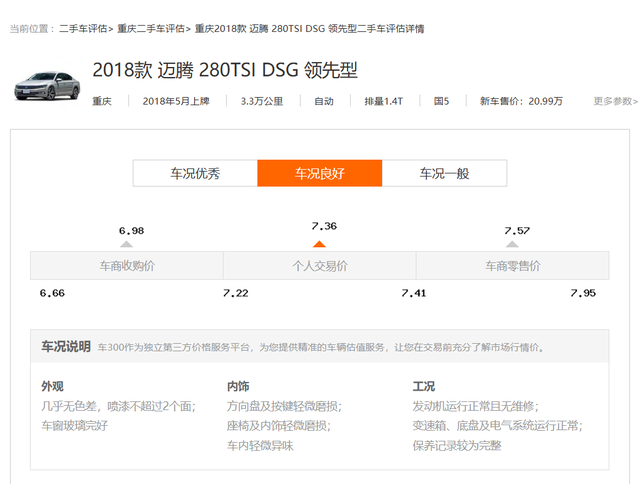Click the 几乎无色差，喷漆不超过2个面 line
Image resolution: width=640 pixels, height=484 pixels.
[118, 406]
